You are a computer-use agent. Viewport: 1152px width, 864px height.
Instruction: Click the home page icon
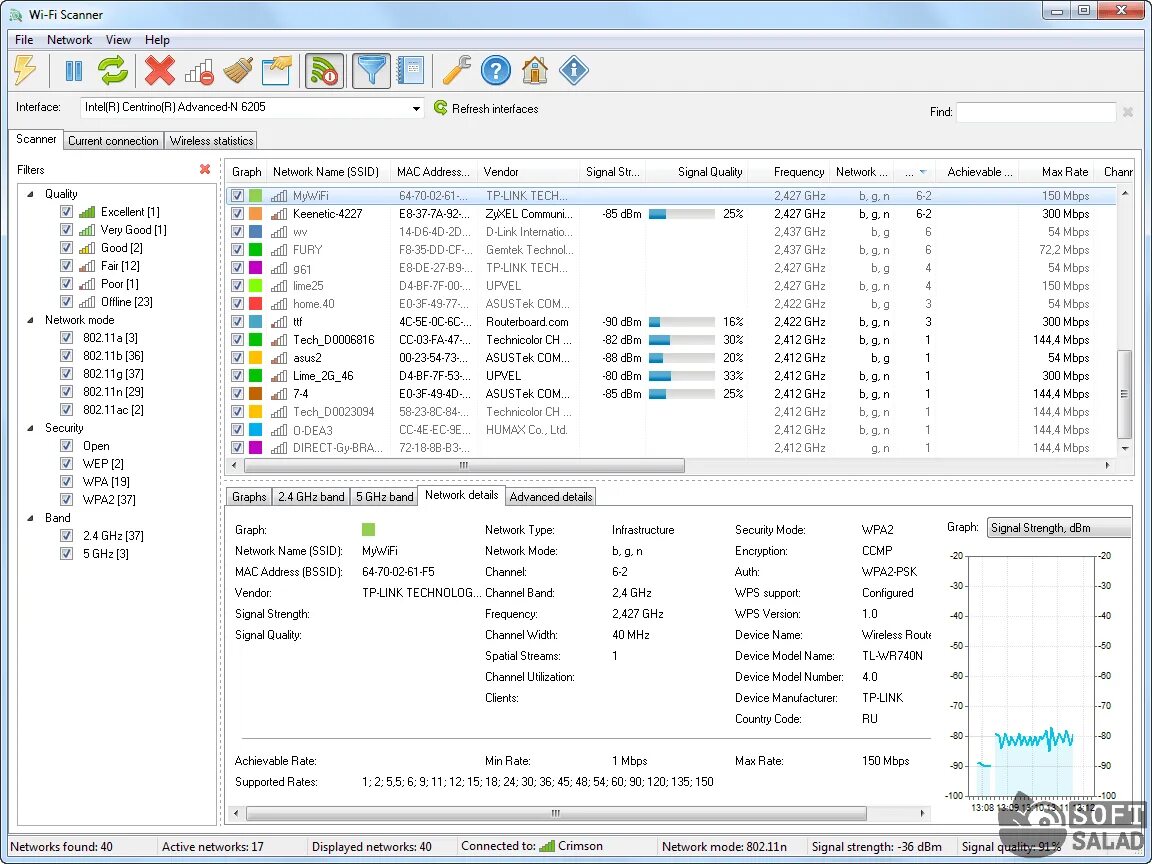[535, 71]
